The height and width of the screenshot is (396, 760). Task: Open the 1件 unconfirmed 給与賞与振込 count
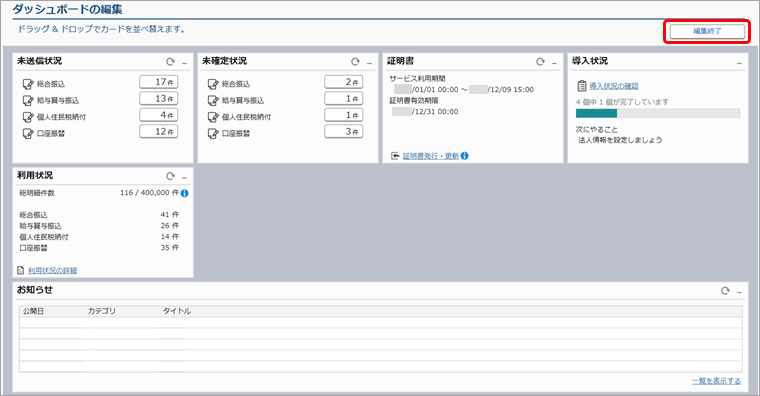[344, 98]
